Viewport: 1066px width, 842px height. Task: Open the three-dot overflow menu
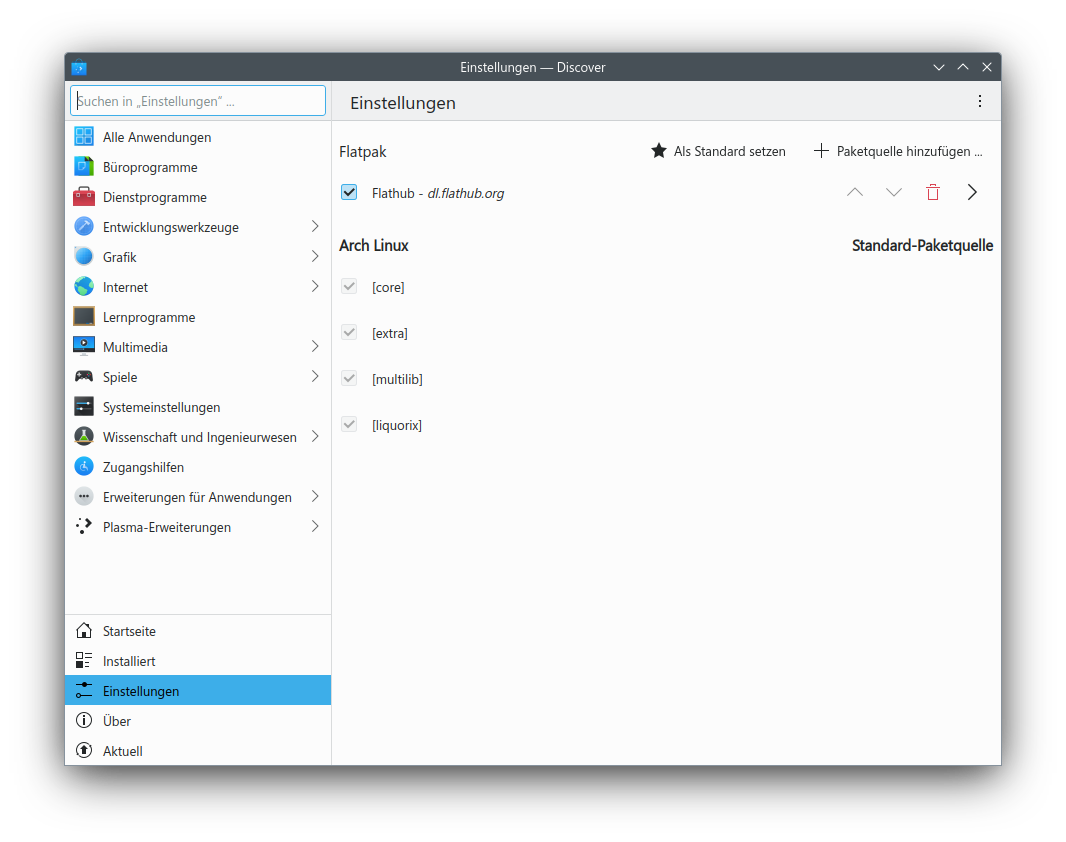click(x=980, y=101)
